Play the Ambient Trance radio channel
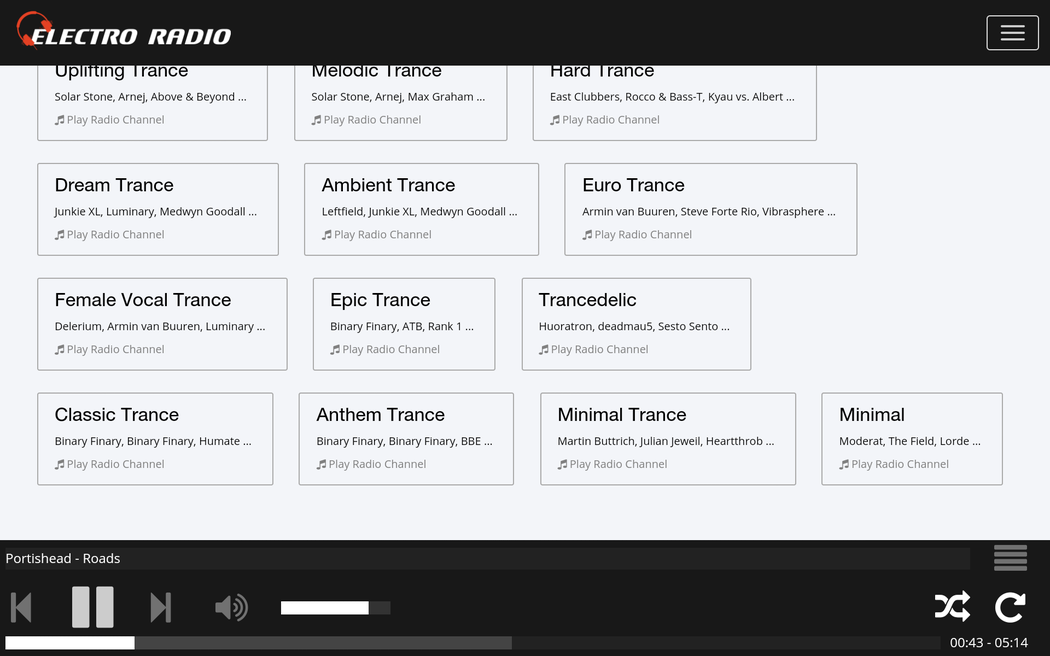This screenshot has width=1050, height=656. [382, 235]
